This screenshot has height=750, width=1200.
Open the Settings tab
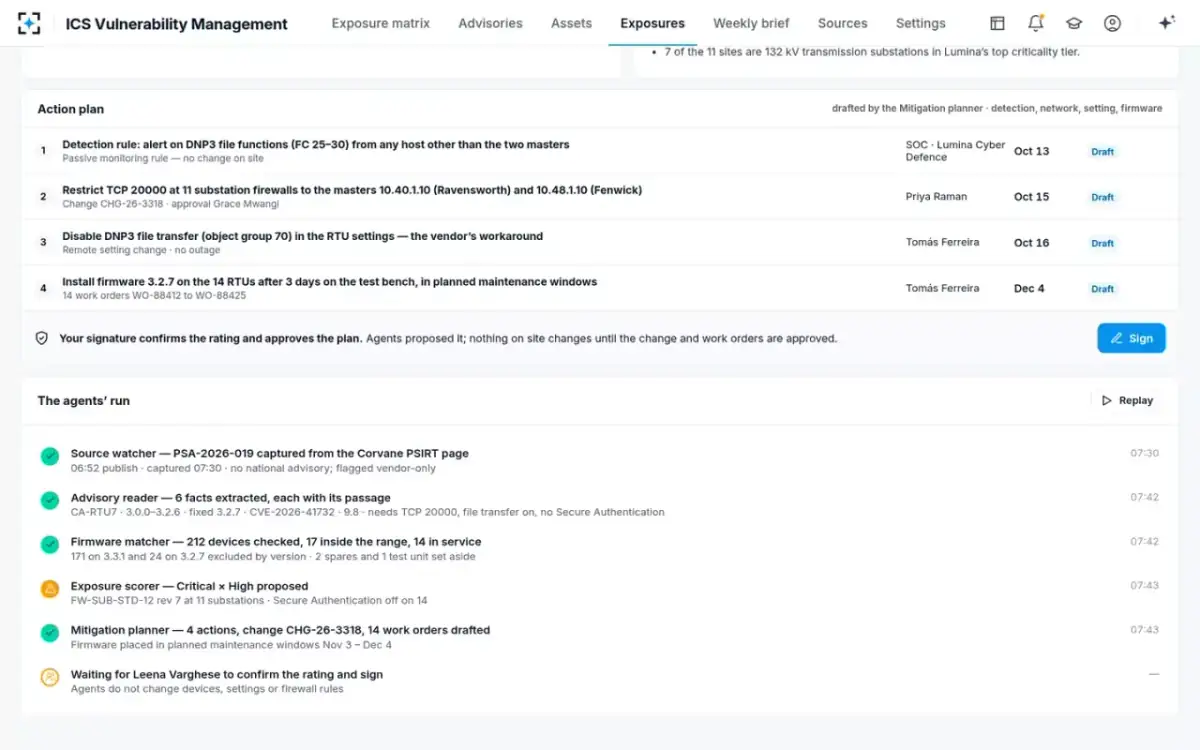click(x=920, y=23)
